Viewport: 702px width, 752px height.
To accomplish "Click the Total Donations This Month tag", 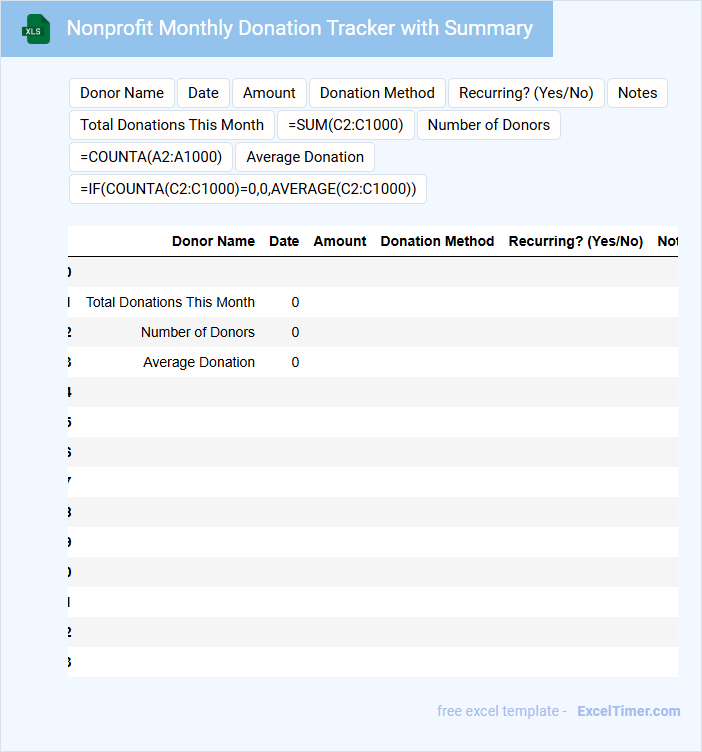I will tap(172, 125).
